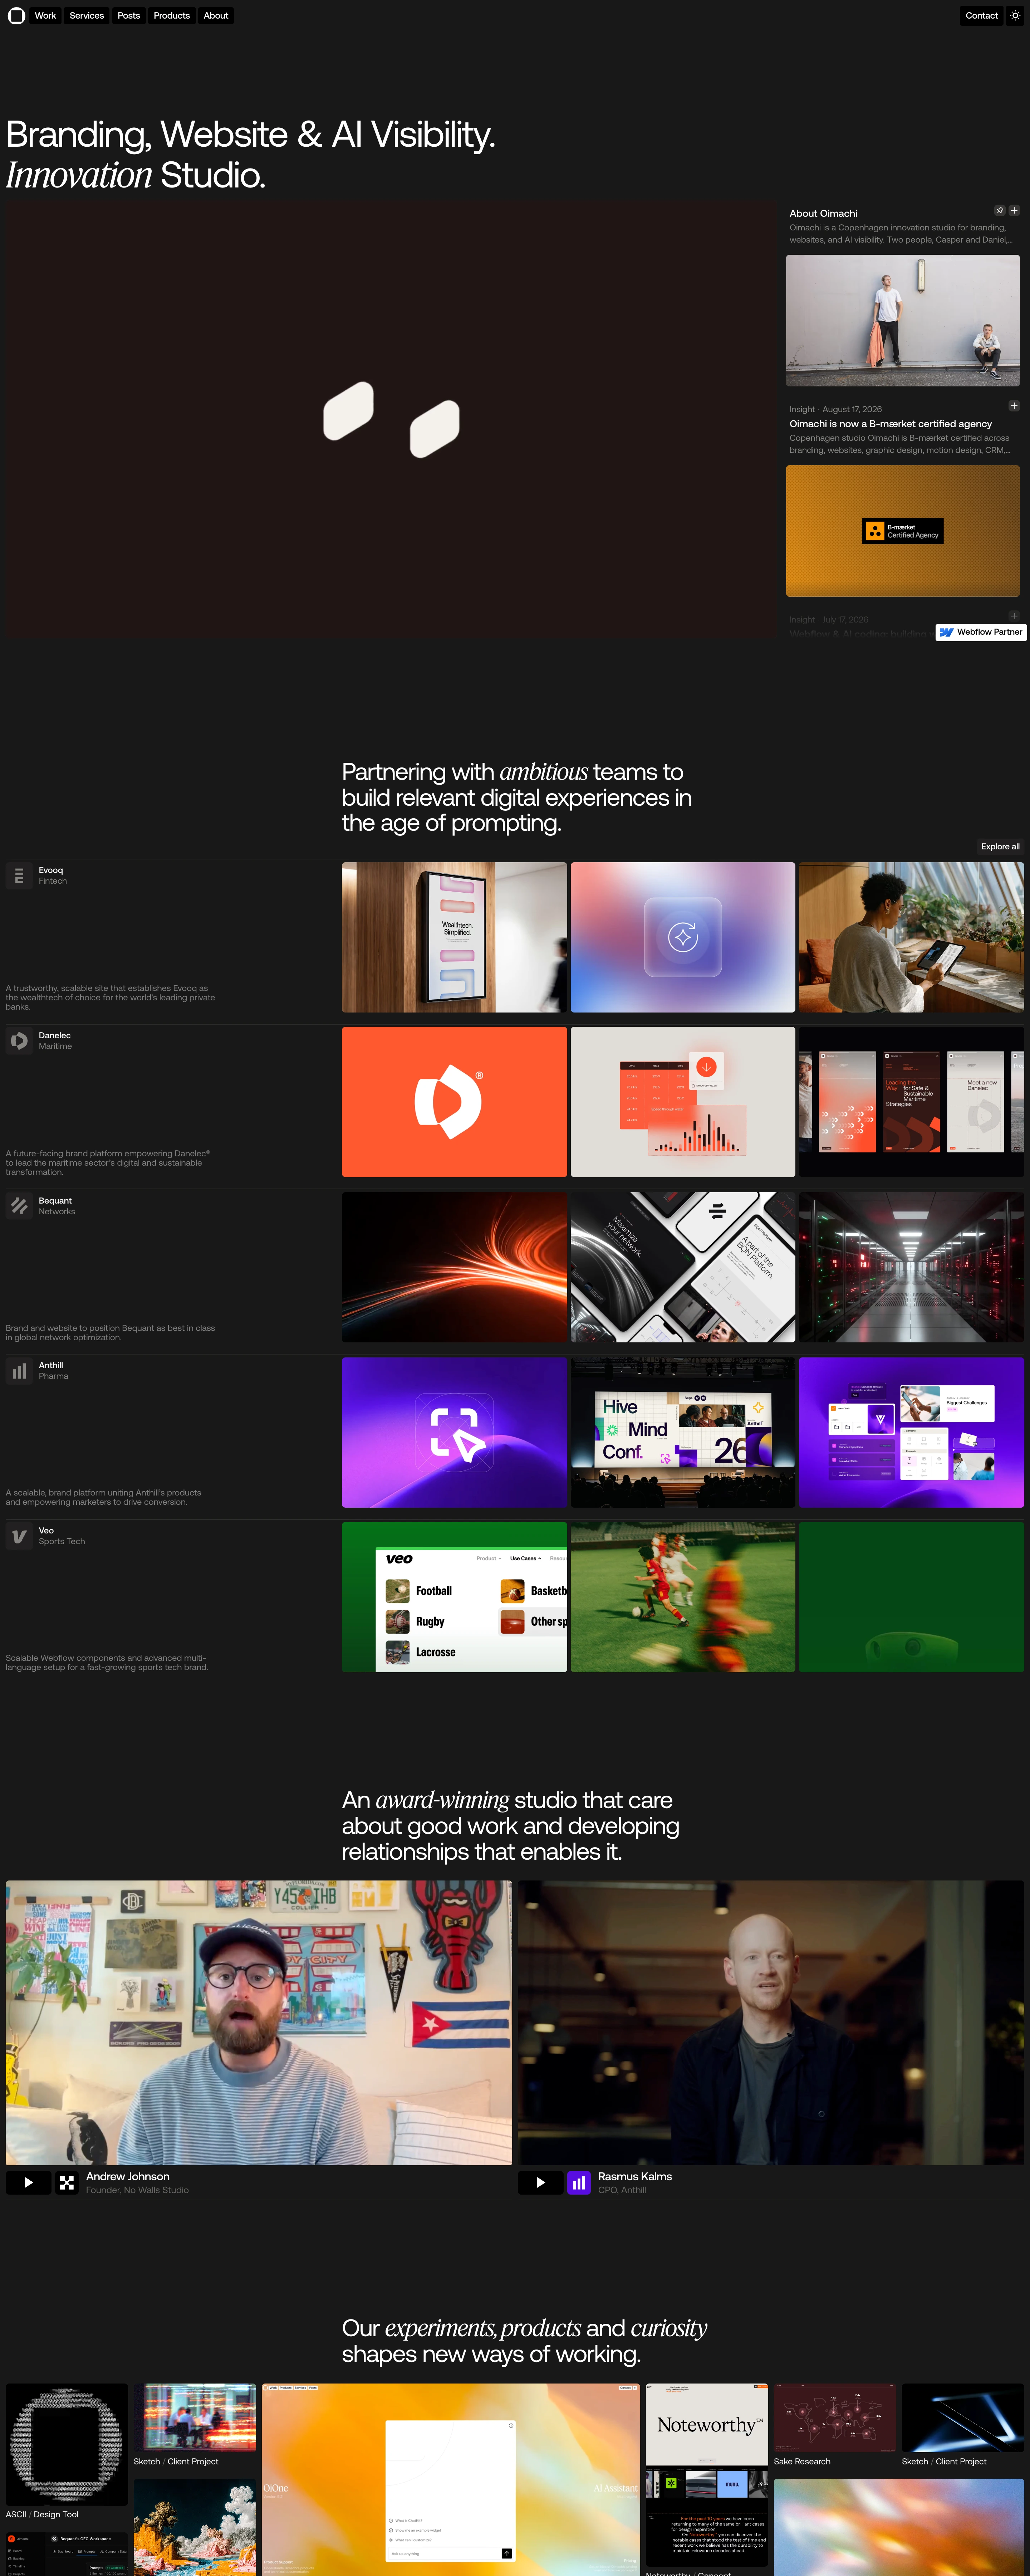The width and height of the screenshot is (1030, 2576).
Task: Click the Danelec logo icon
Action: tap(19, 1041)
